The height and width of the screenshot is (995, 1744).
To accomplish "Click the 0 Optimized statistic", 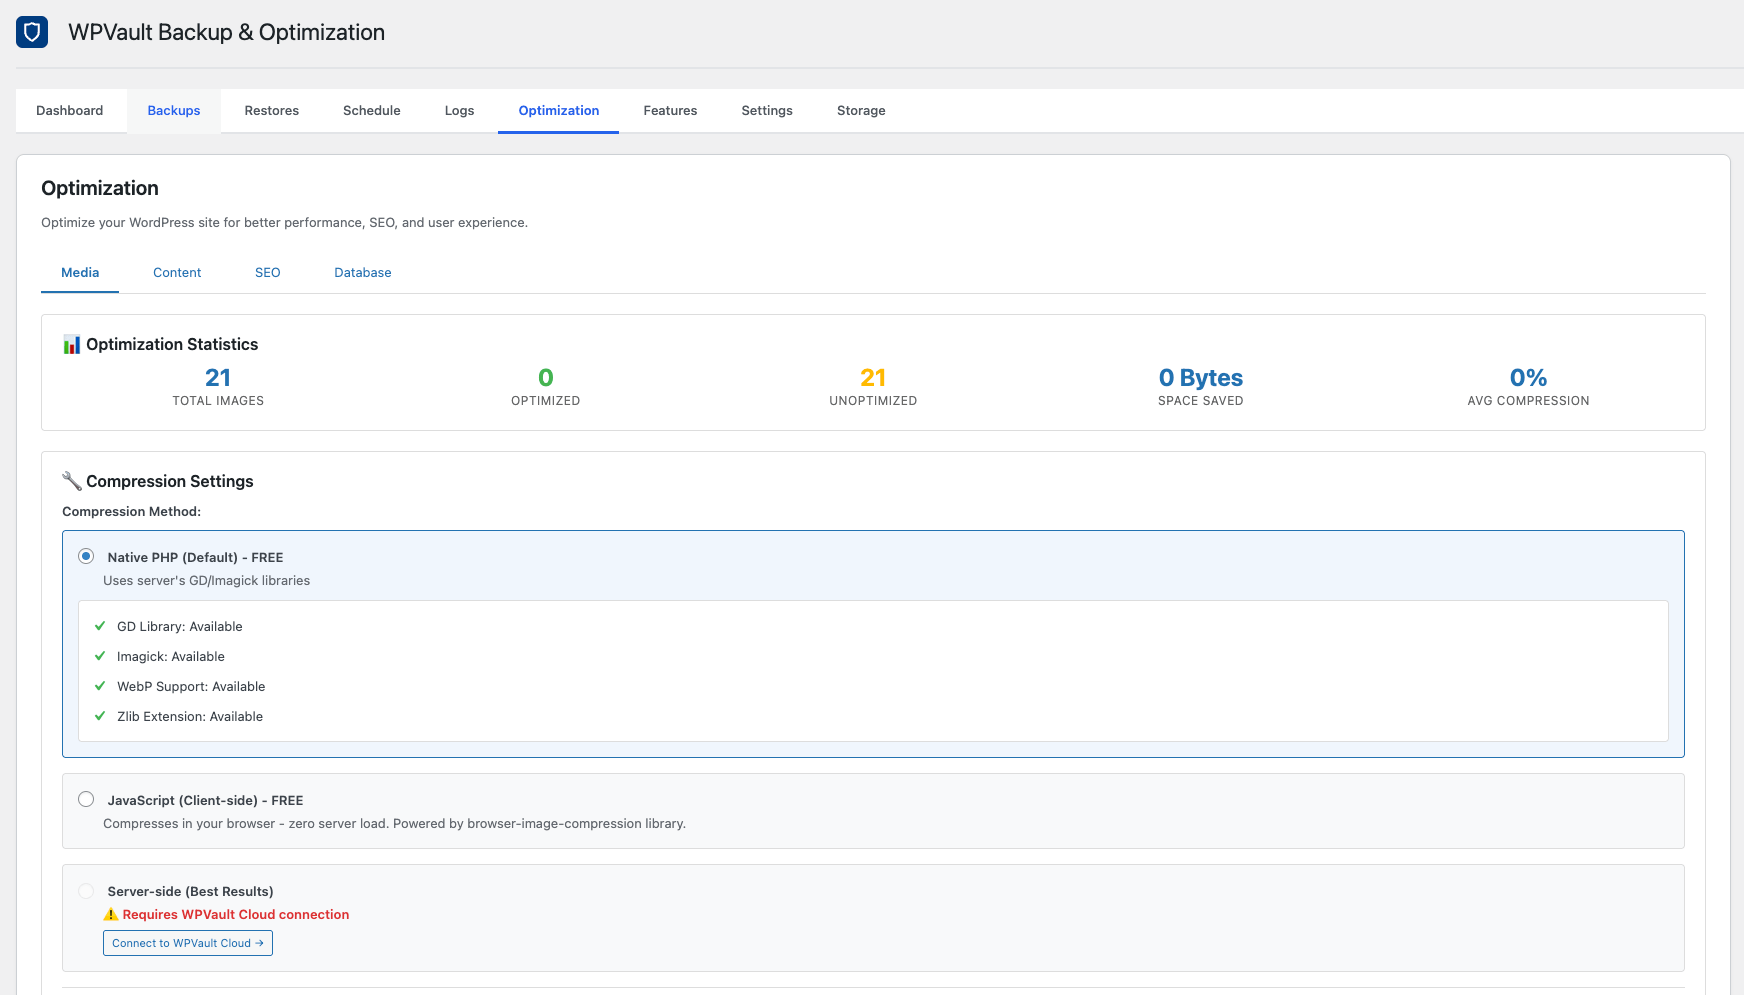I will click(546, 387).
